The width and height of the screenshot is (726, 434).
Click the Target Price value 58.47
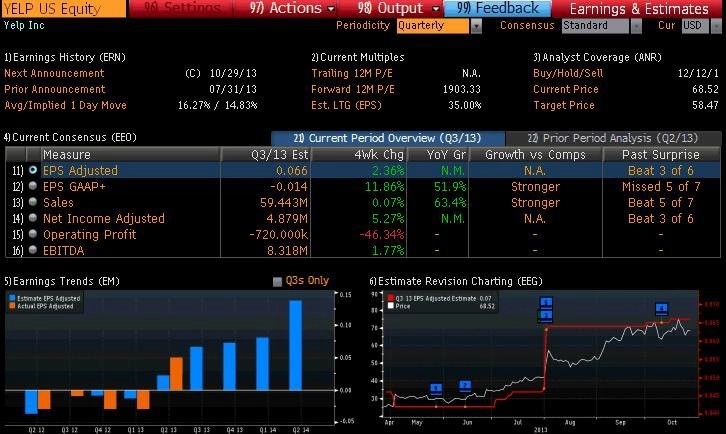[705, 105]
